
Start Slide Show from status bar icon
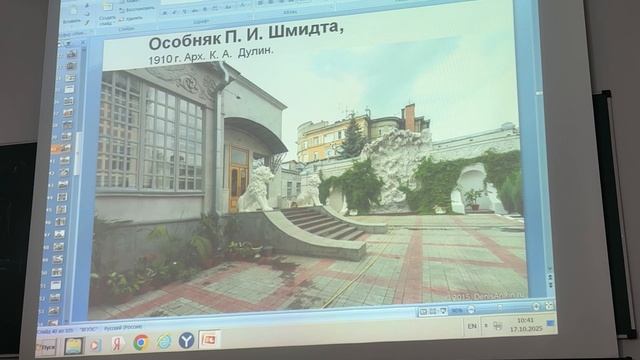(443, 311)
